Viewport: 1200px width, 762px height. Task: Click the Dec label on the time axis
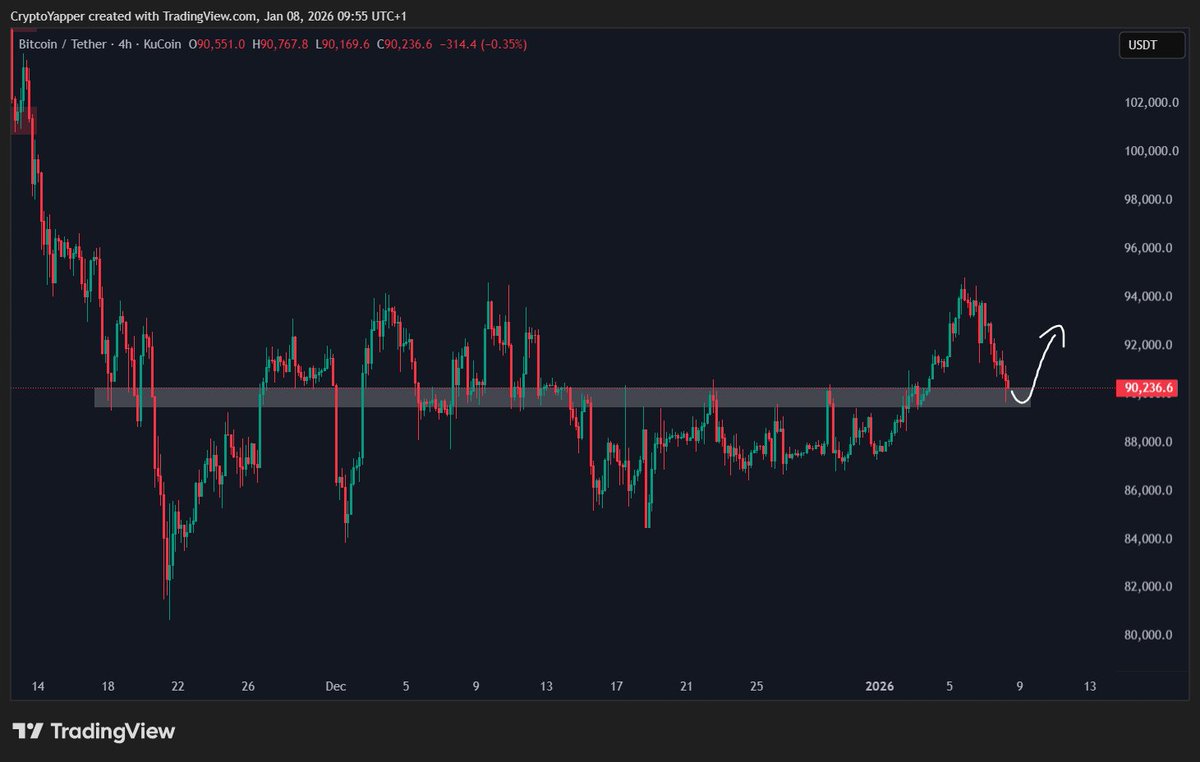pyautogui.click(x=335, y=687)
